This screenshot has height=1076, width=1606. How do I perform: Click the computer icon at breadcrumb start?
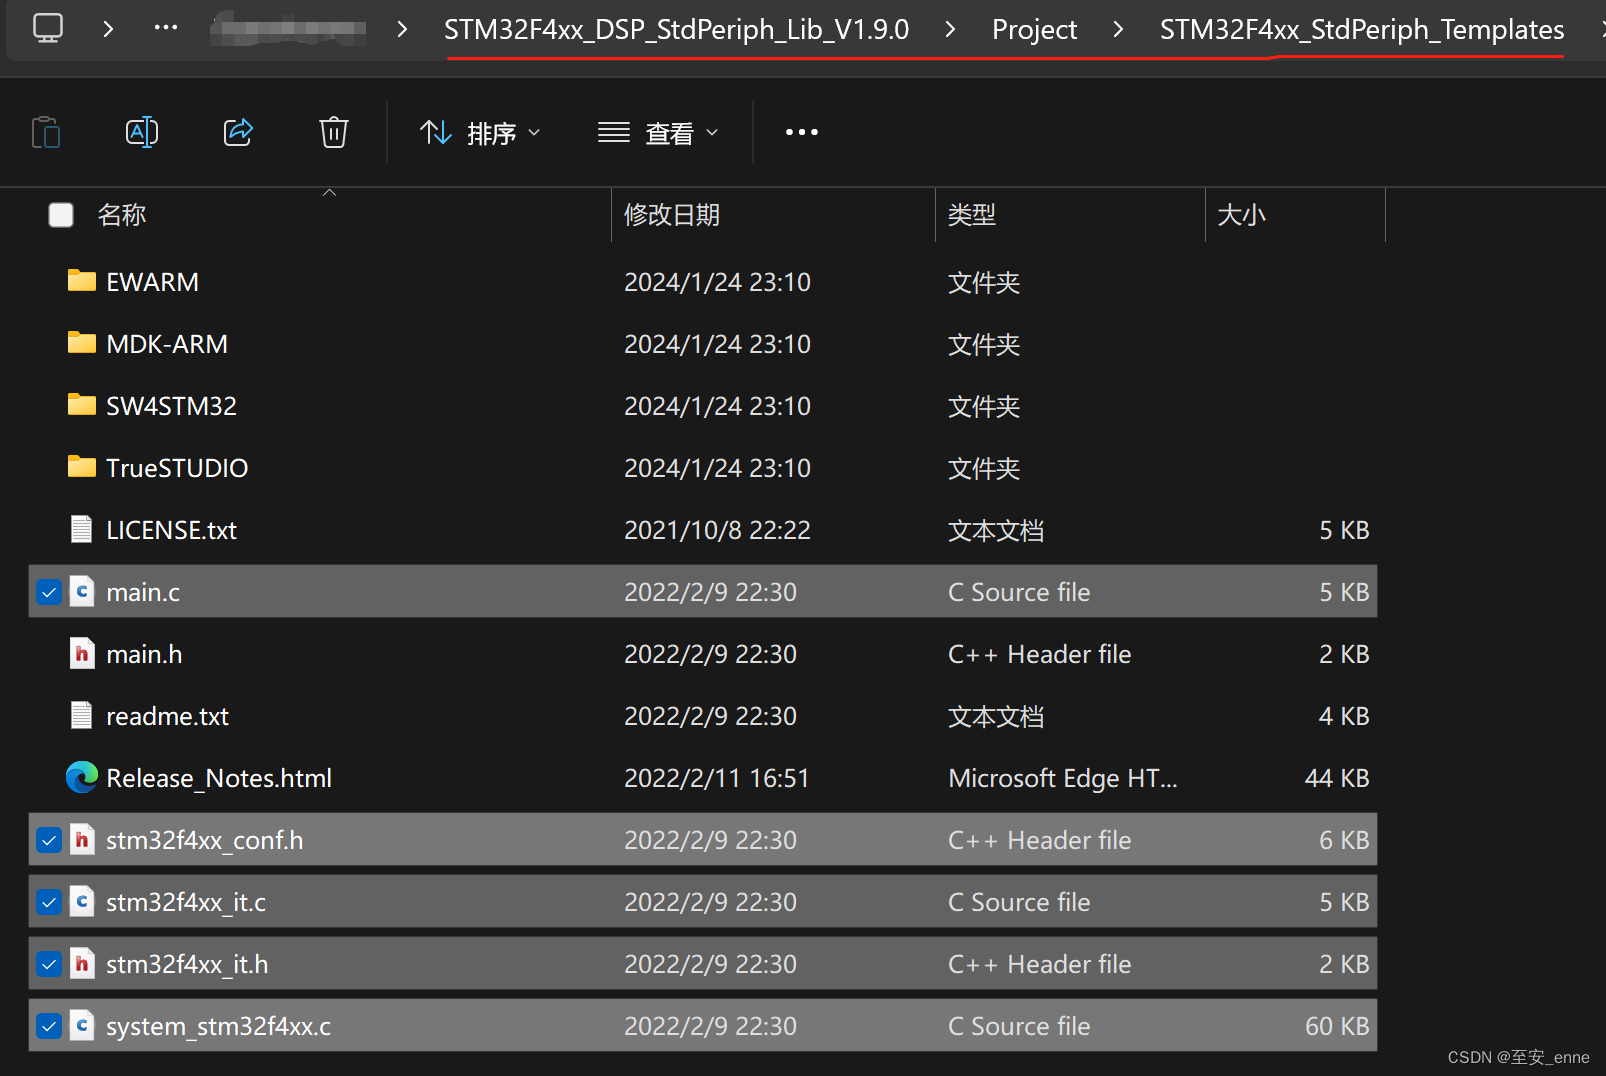[x=46, y=29]
